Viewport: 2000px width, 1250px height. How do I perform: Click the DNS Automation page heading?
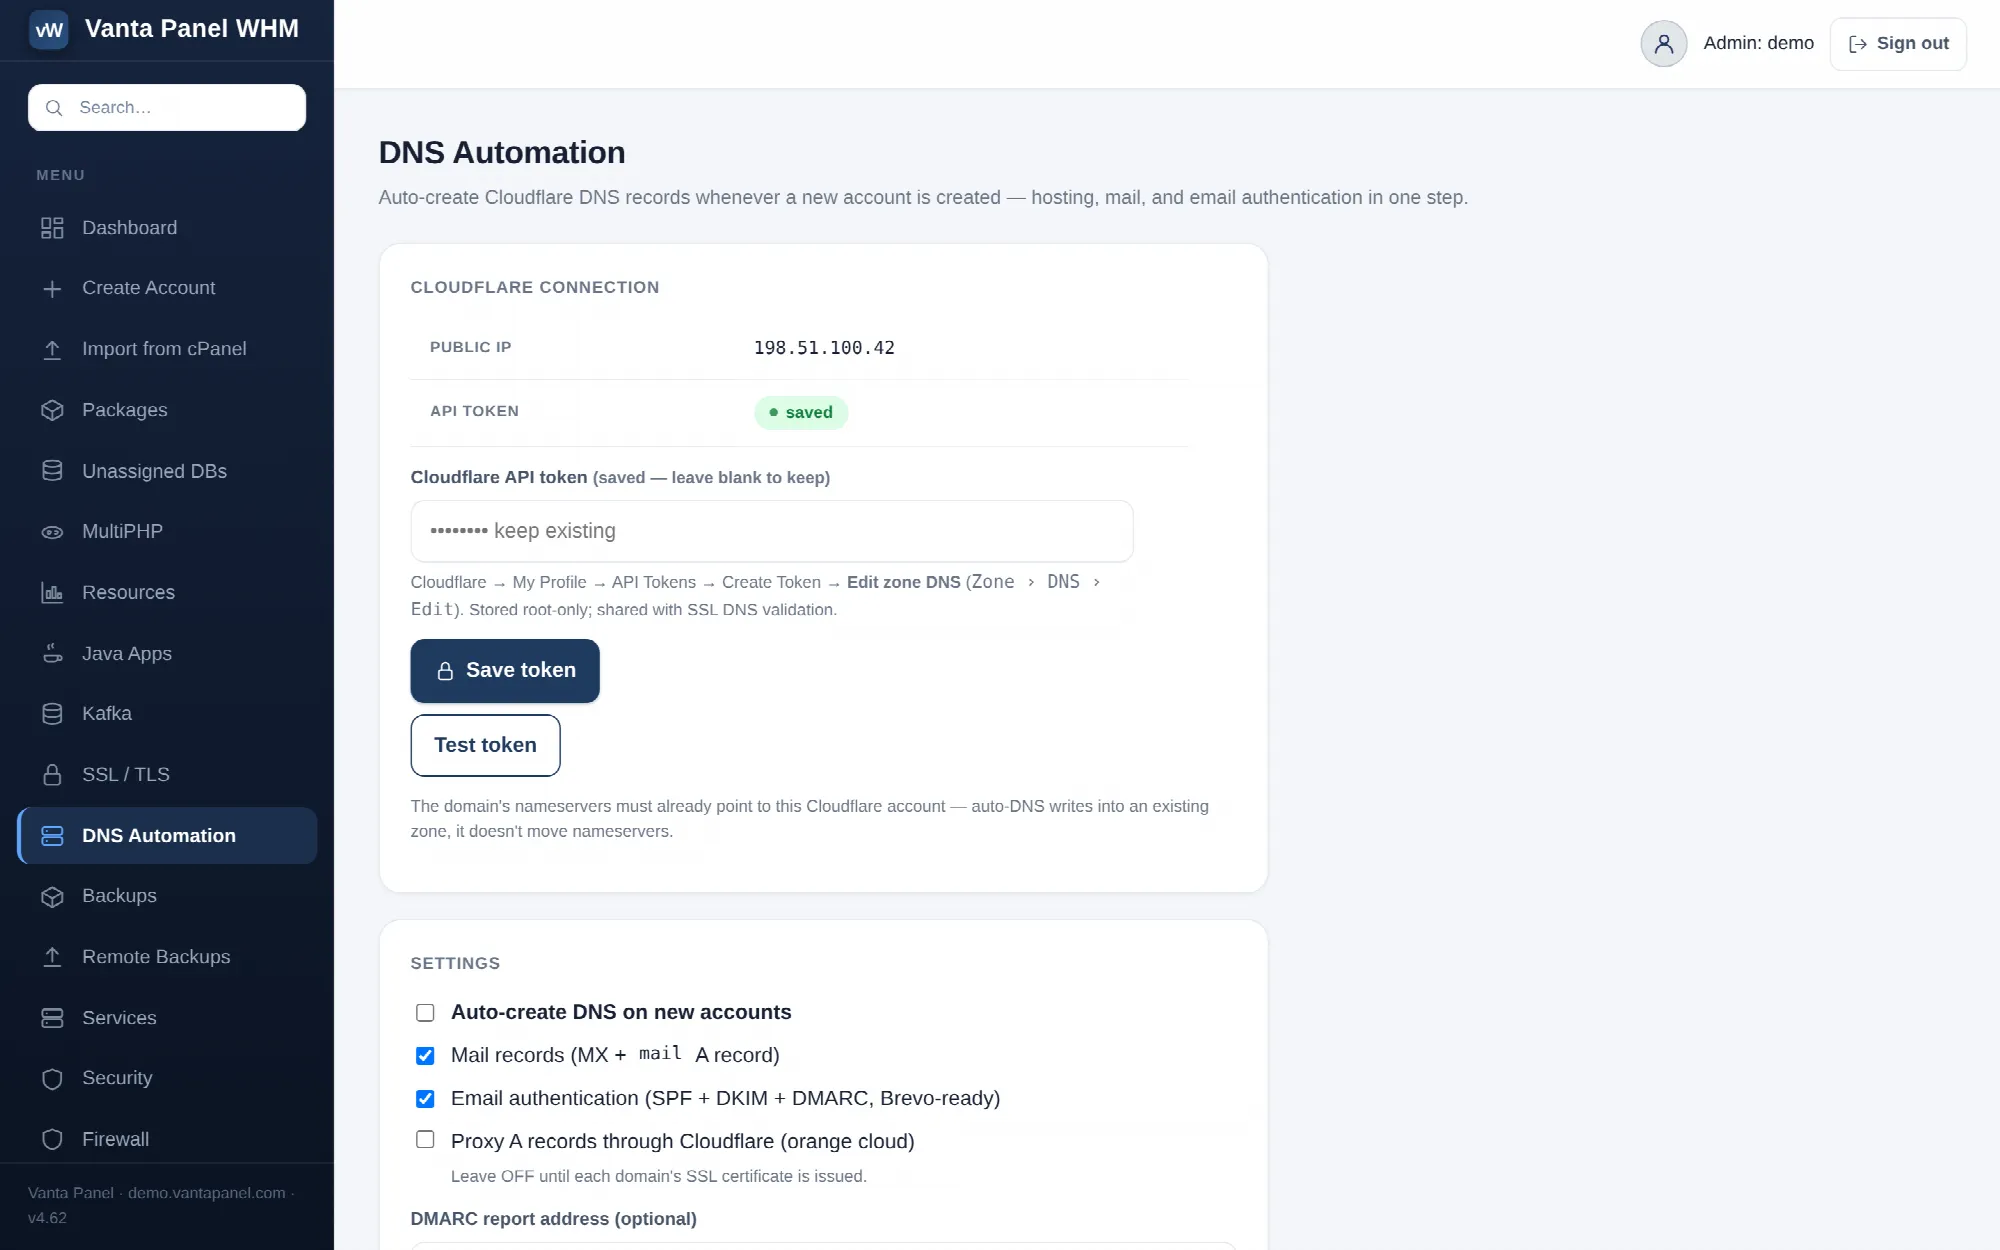(x=502, y=153)
